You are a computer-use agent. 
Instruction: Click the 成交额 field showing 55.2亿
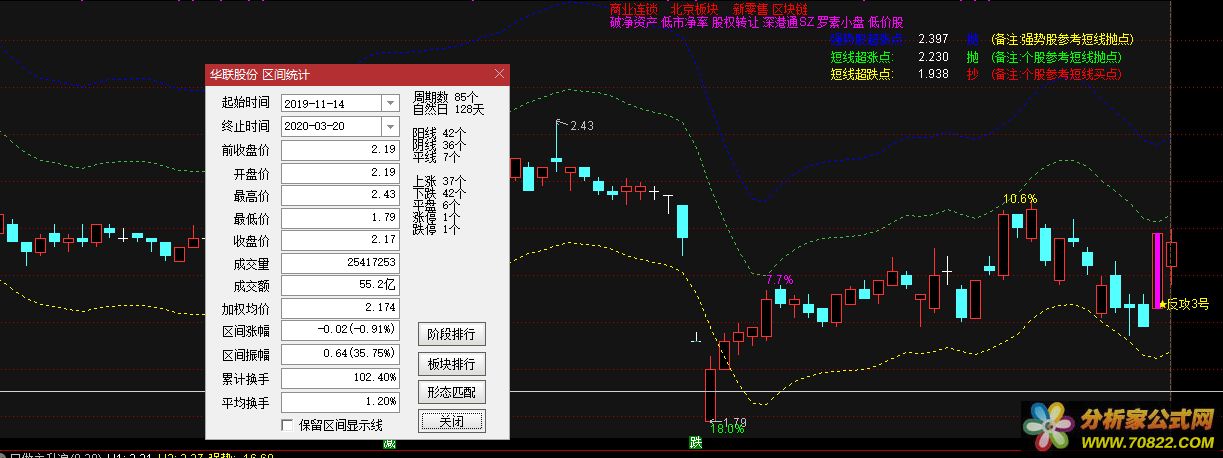point(340,286)
